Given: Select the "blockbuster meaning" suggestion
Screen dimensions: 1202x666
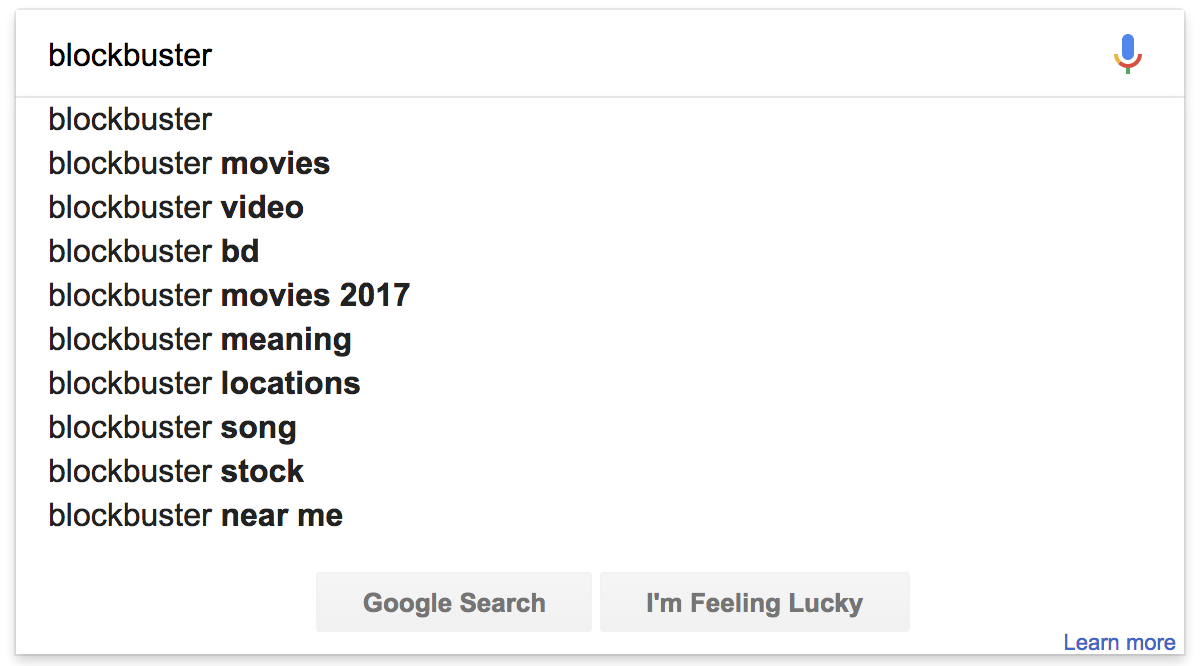Looking at the screenshot, I should 600,340.
